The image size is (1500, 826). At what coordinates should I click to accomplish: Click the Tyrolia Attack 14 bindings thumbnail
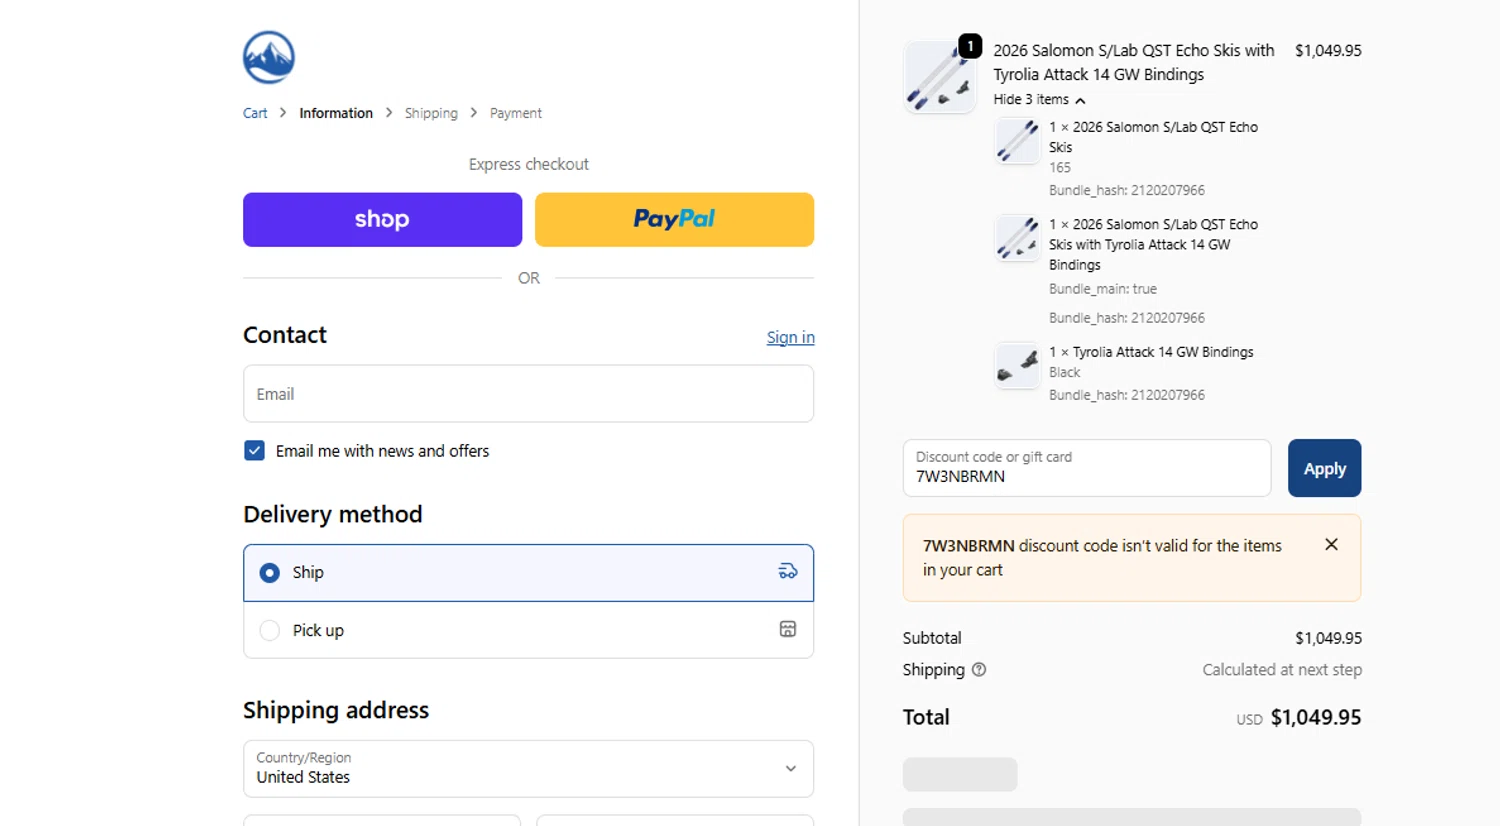tap(1017, 365)
